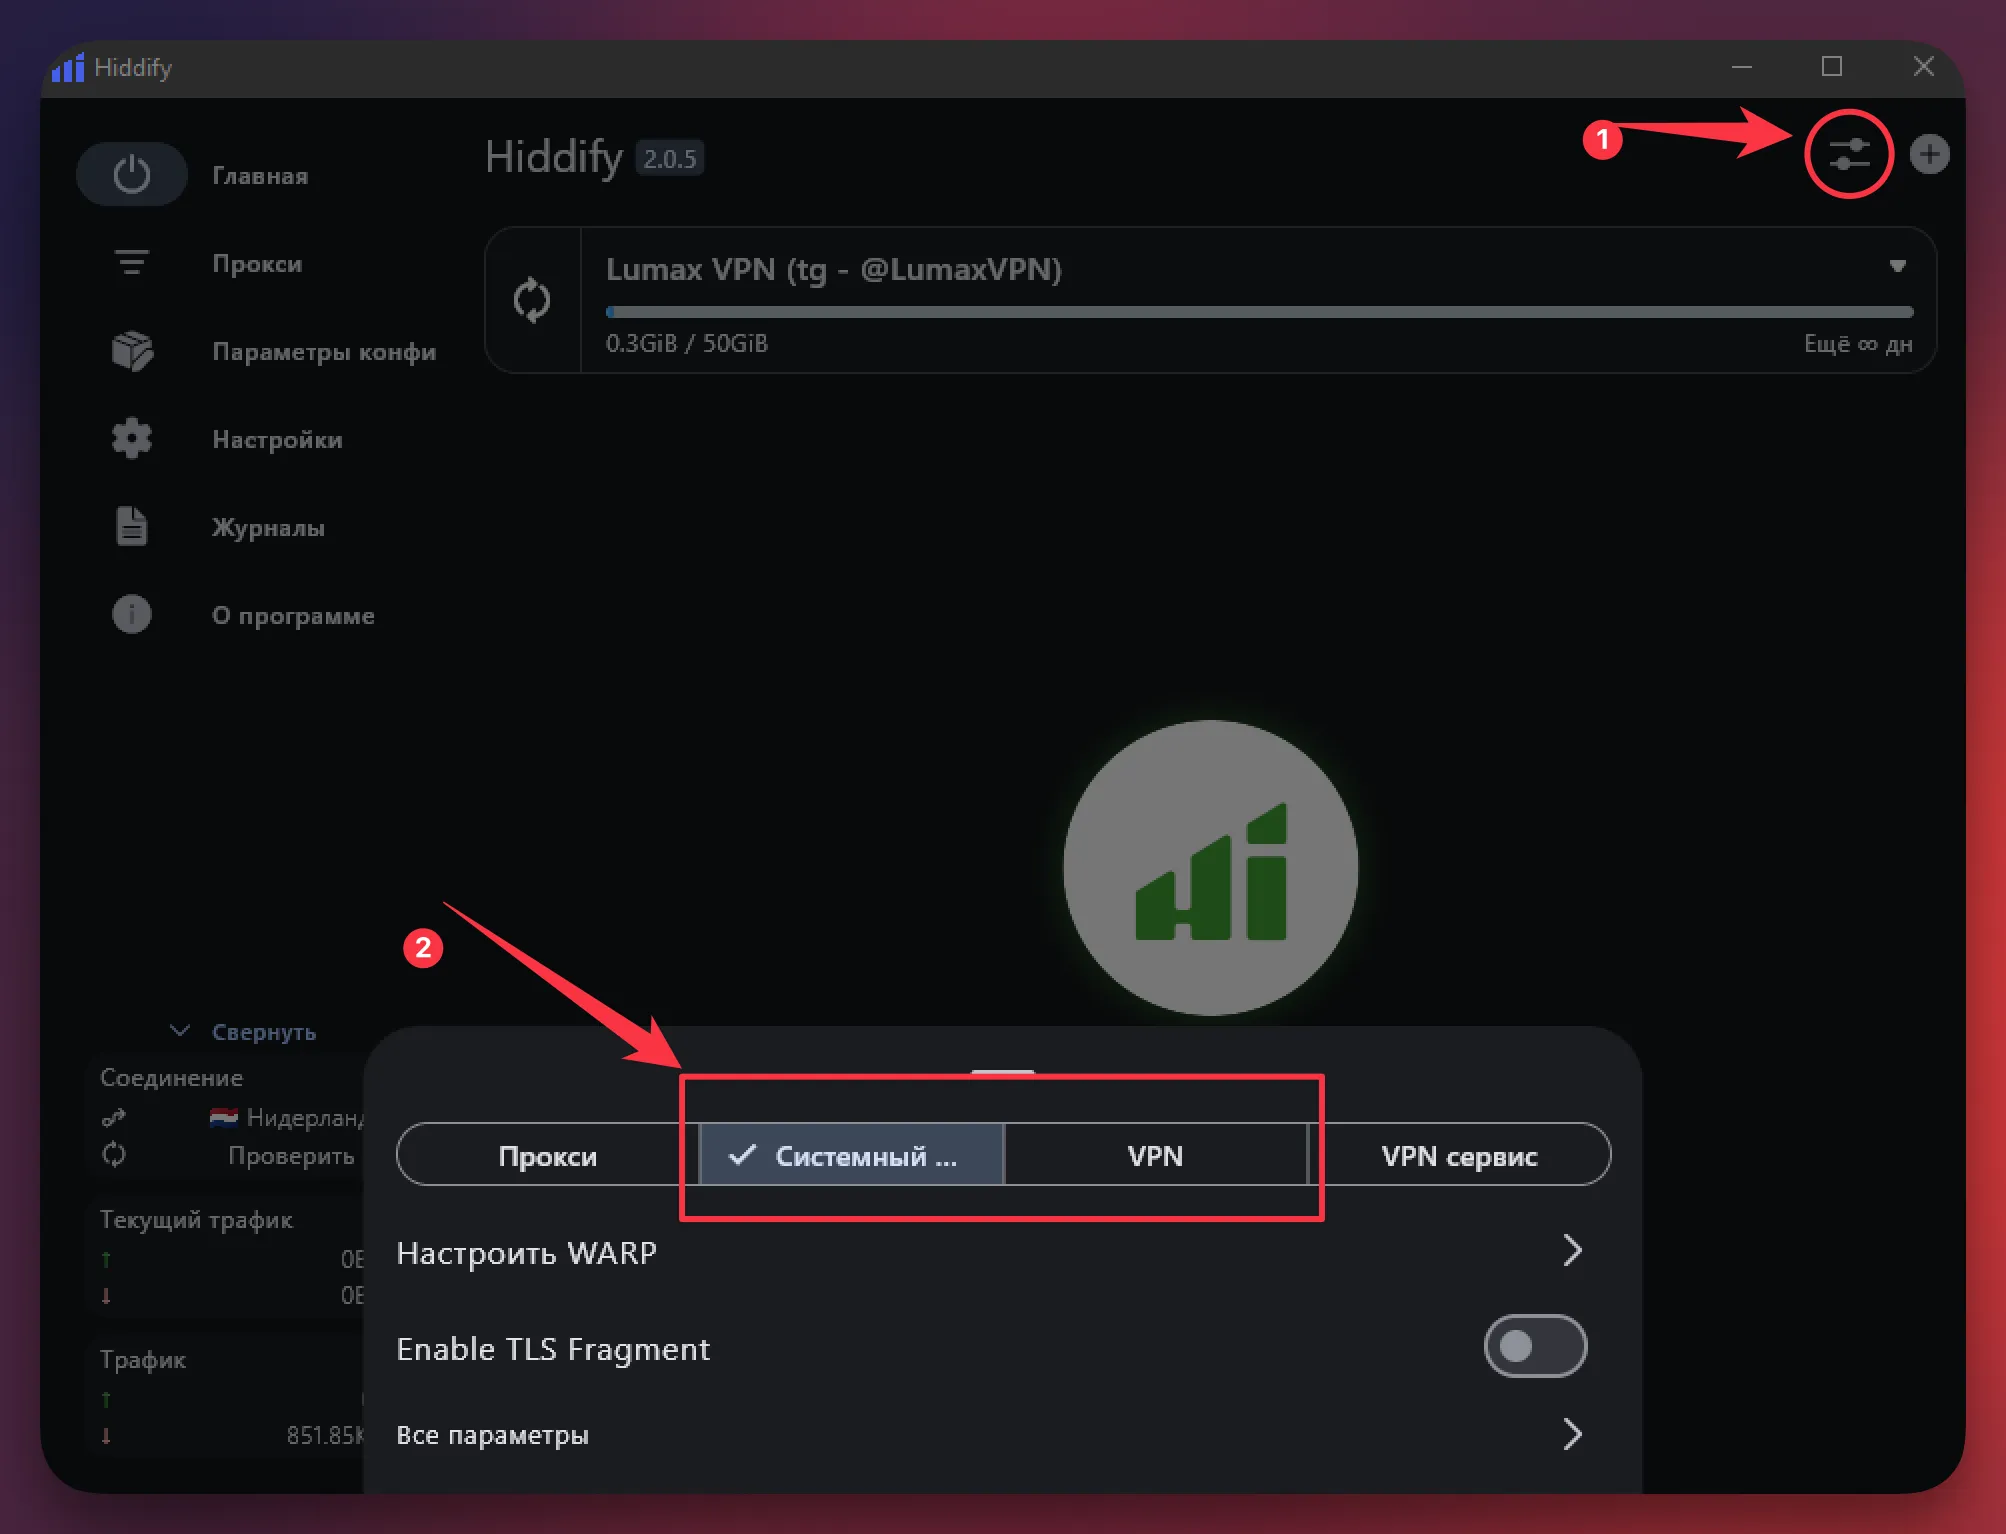2006x1534 pixels.
Task: Click the Настроить WARP row text
Action: point(526,1252)
